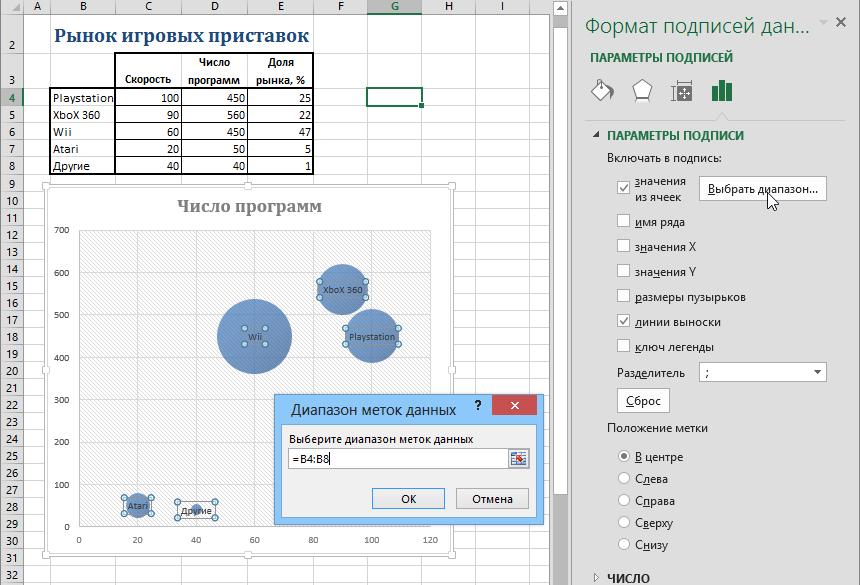Open the pane options dropdown arrow
Viewport: 860px width, 585px height.
coord(823,22)
